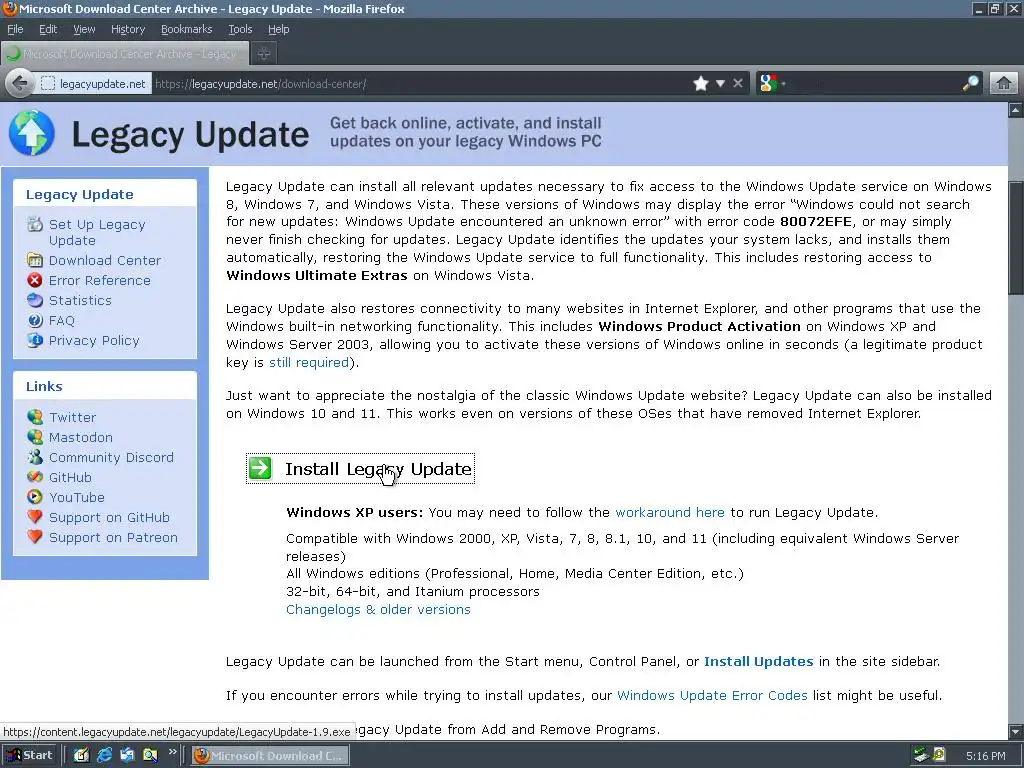Follow the still required link
1024x768 pixels.
tap(309, 362)
